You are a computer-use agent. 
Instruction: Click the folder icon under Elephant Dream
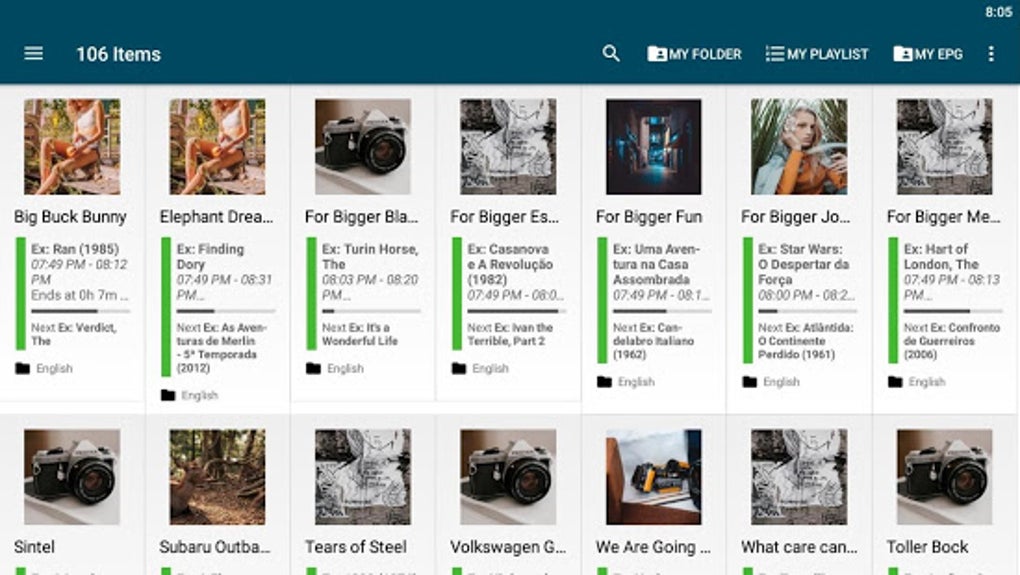pos(168,395)
